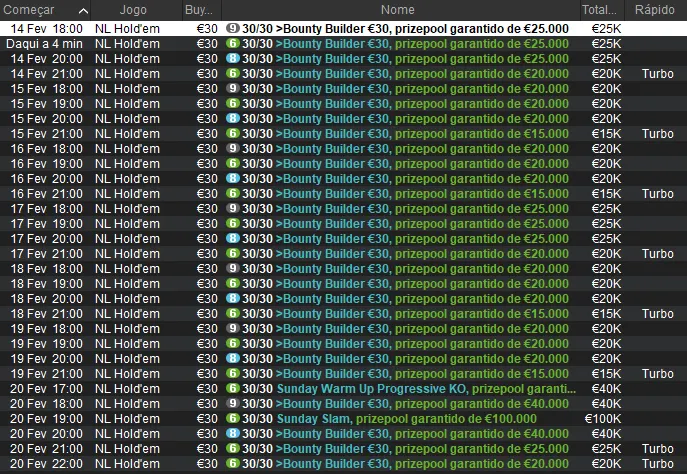Click the 8-max icon on 15 Fev 20:00 row
Screen dimensions: 687x474
pos(233,118)
